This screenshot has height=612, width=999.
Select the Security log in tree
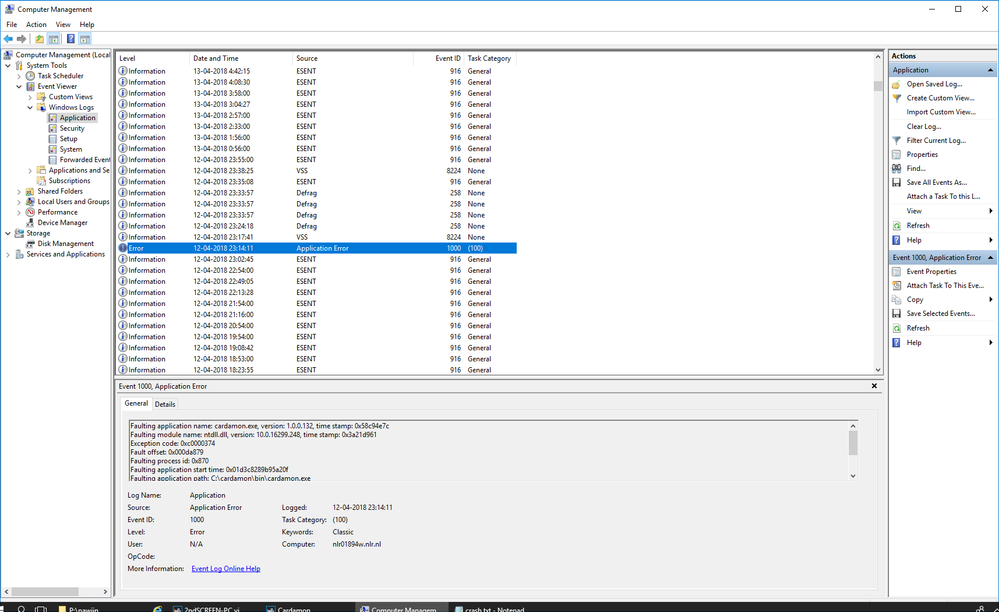72,129
